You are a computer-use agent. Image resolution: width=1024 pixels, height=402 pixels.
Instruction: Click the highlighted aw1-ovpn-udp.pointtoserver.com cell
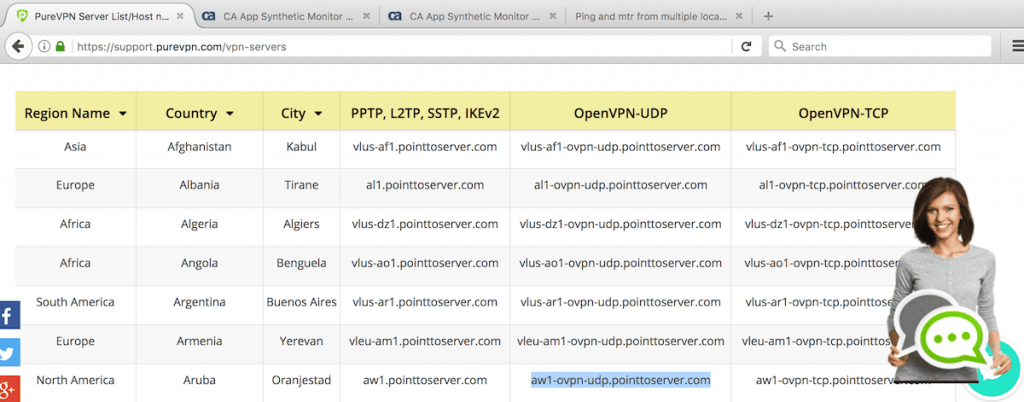[620, 380]
